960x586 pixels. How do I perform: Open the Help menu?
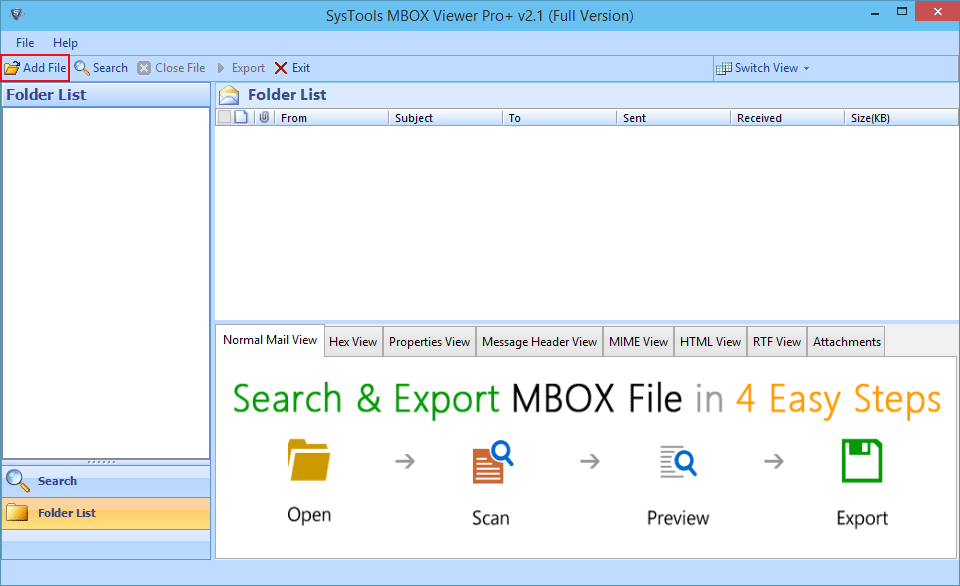click(65, 43)
